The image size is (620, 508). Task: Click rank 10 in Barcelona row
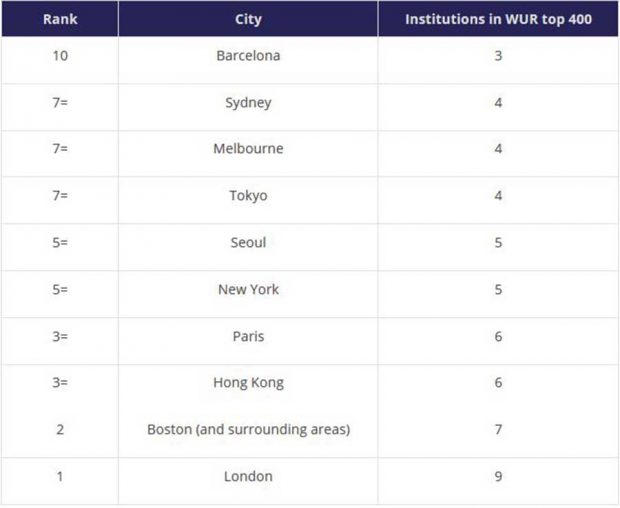click(60, 56)
